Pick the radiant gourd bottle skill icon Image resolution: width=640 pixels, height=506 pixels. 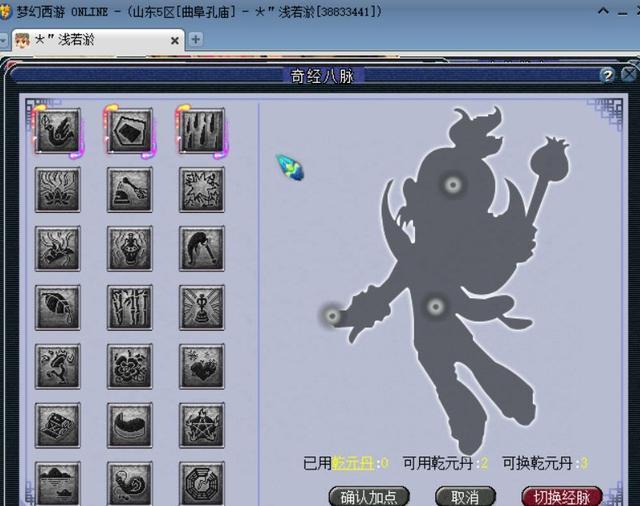pos(202,307)
